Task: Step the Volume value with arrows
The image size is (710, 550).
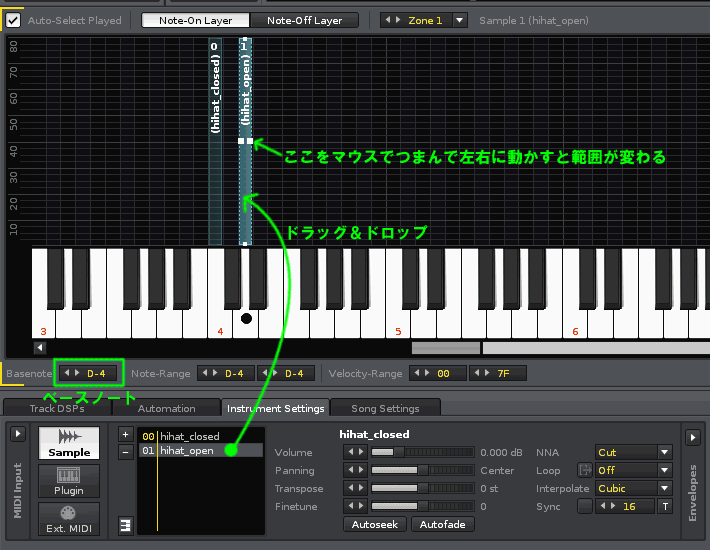Action: [x=355, y=452]
